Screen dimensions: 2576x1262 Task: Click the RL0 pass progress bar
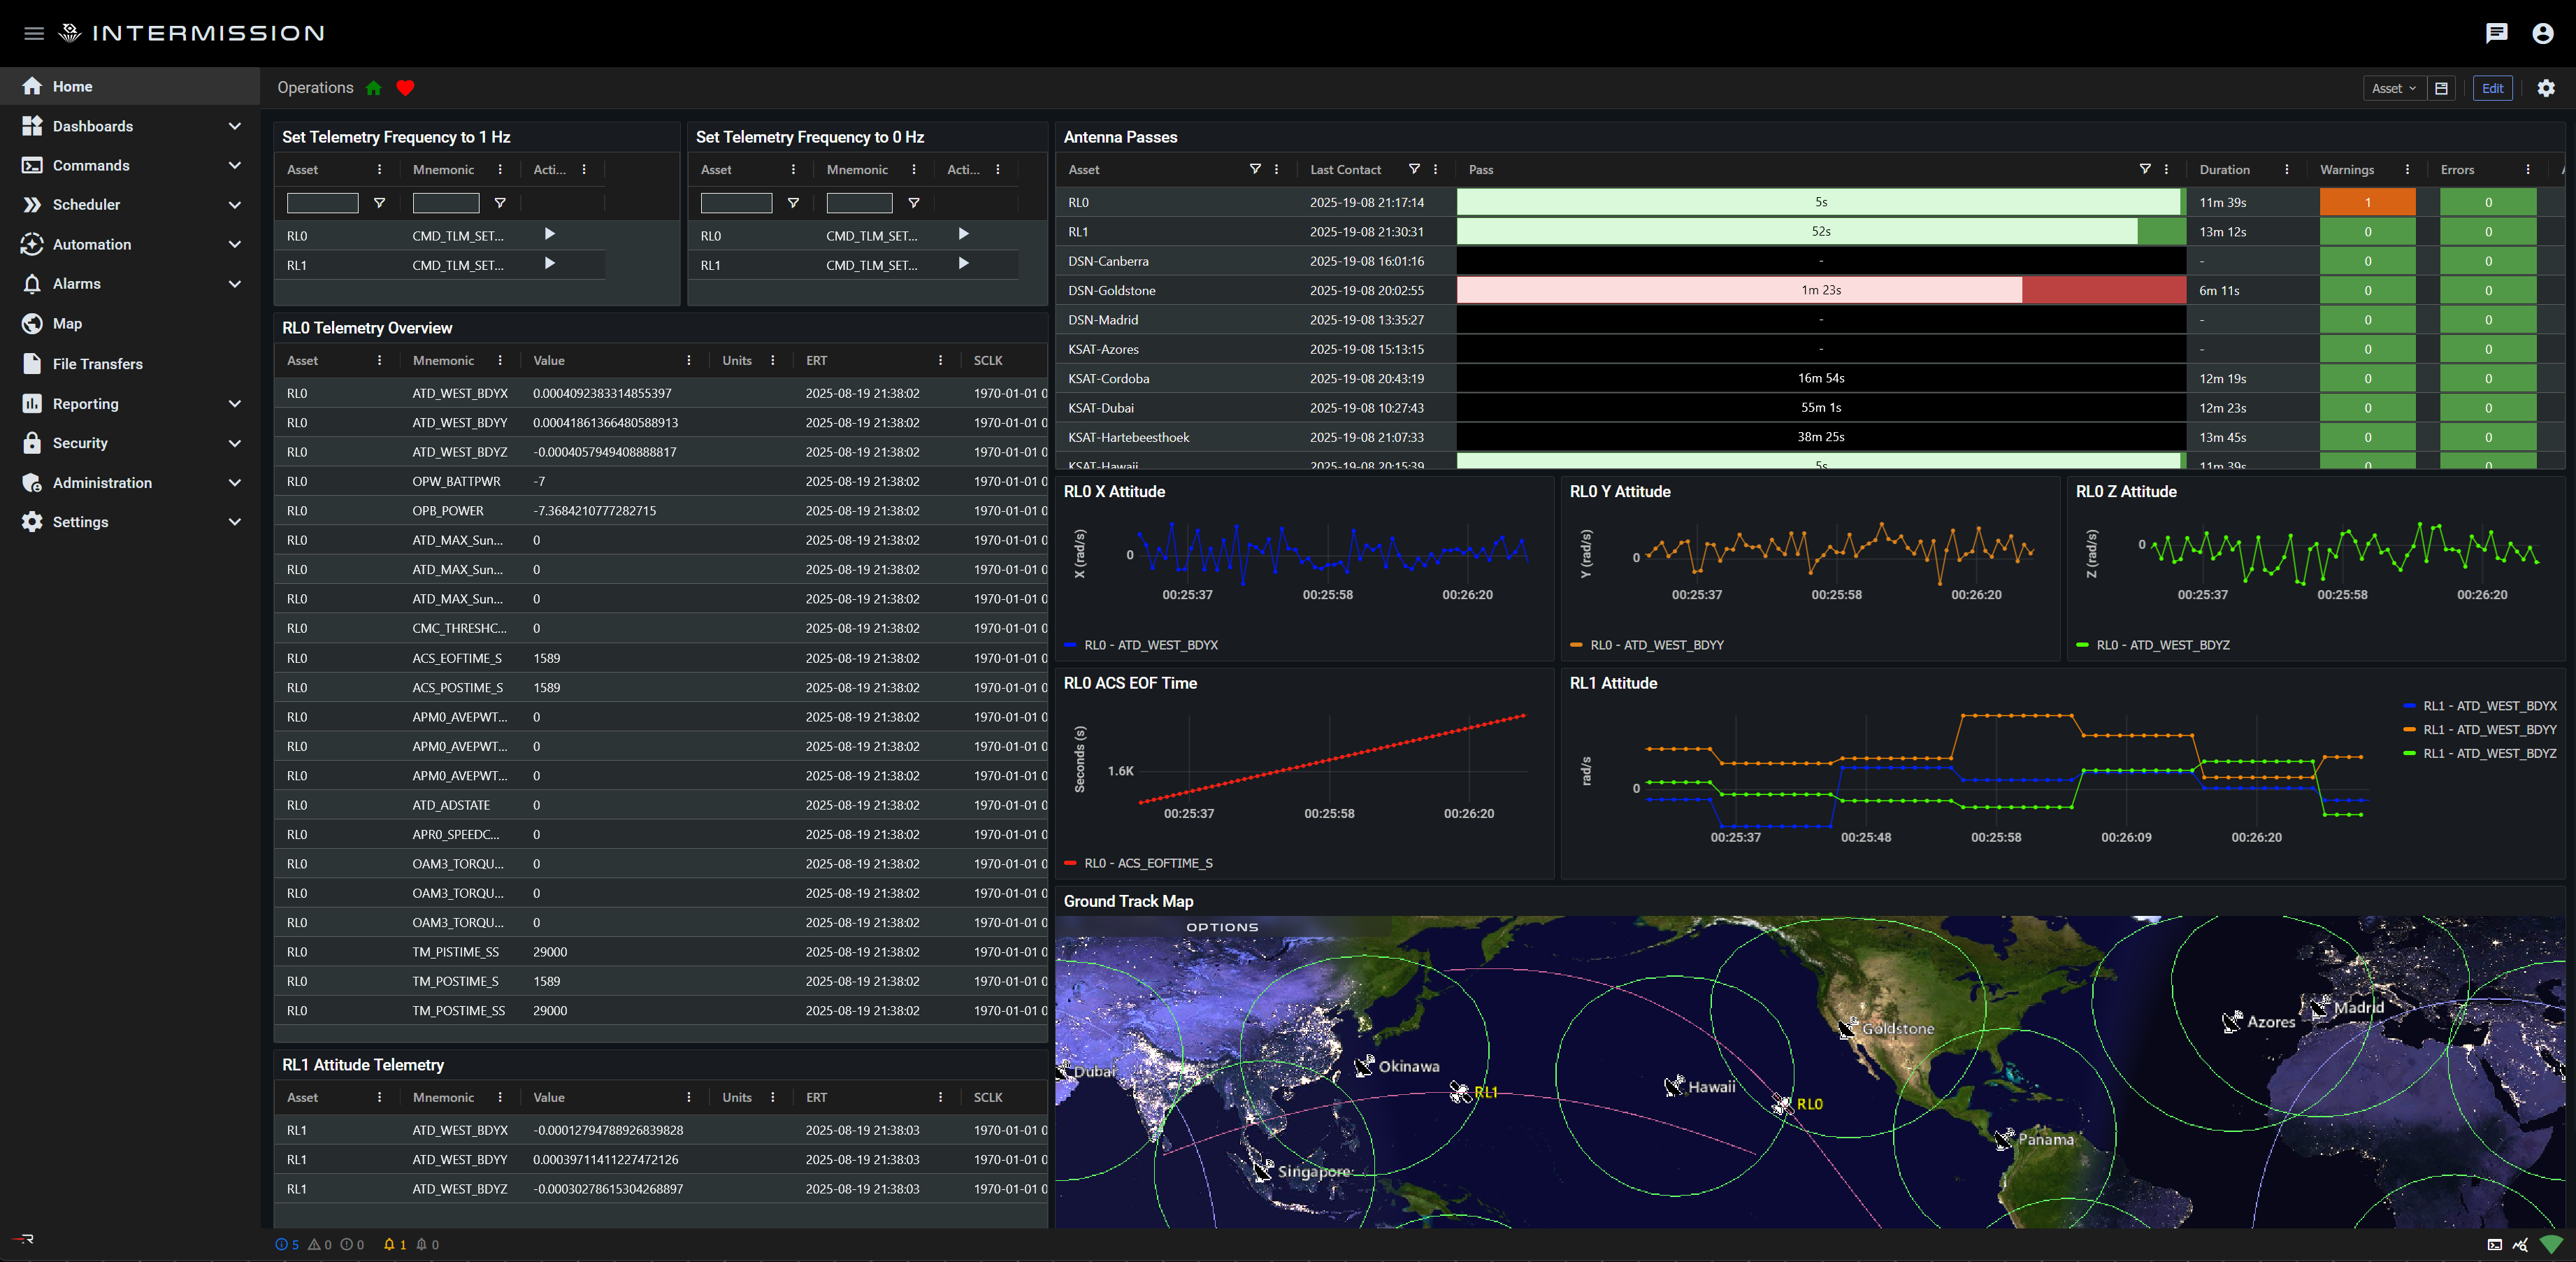[1821, 202]
